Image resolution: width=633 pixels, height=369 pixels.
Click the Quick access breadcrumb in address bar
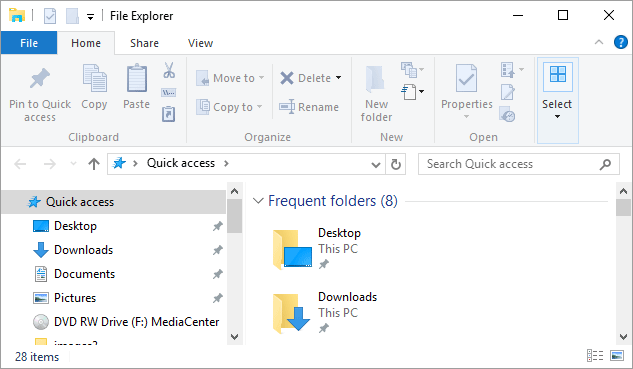pos(181,163)
